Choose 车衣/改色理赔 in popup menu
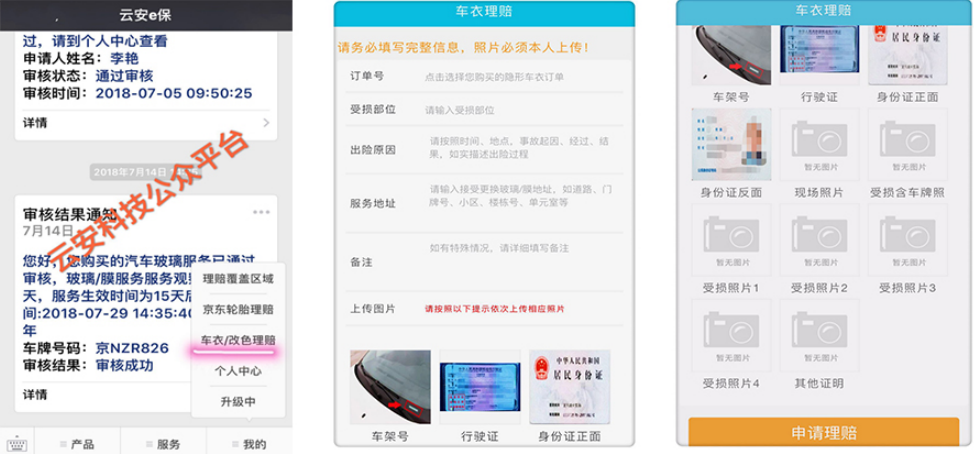Viewport: 974px width, 454px height. pos(238,340)
